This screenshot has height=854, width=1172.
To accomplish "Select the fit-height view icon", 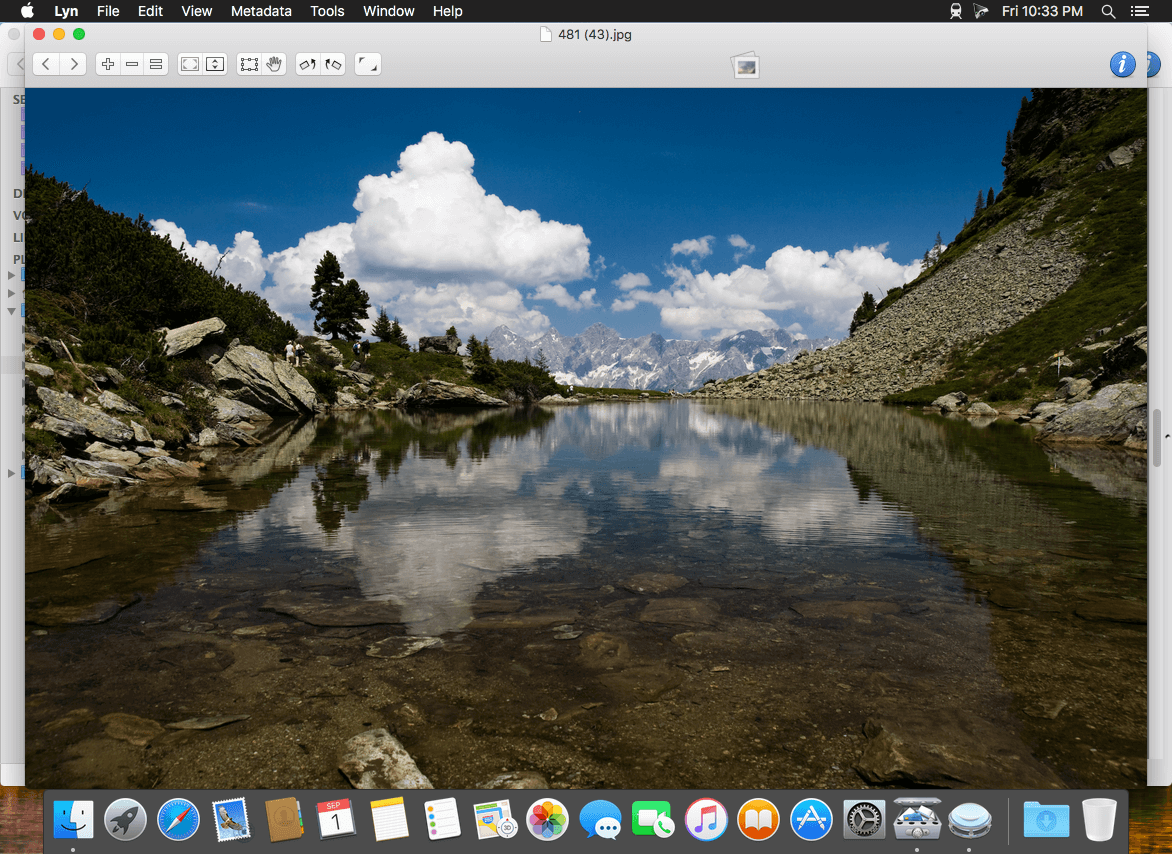I will click(215, 64).
